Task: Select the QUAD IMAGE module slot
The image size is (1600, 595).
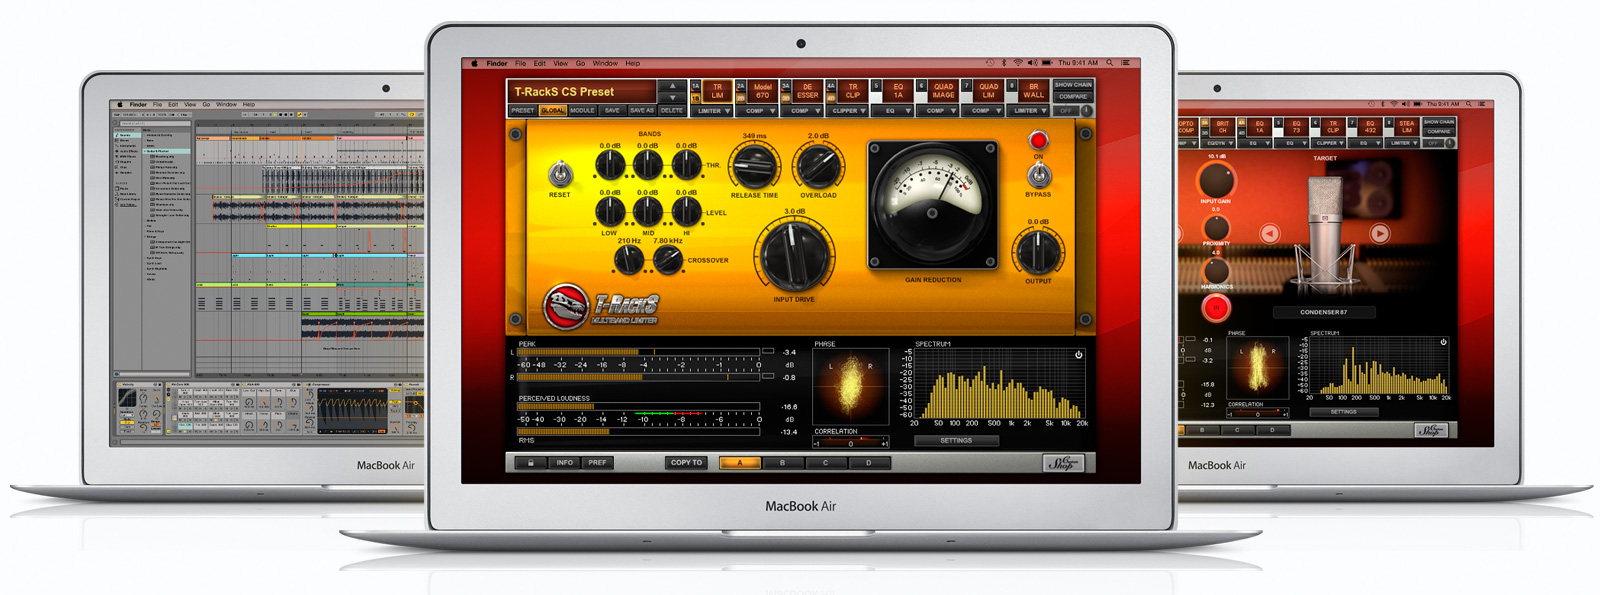Action: tap(943, 91)
